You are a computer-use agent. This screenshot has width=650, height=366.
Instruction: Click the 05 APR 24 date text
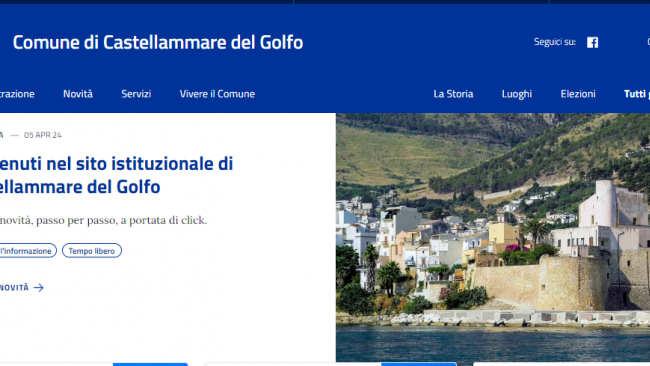(43, 135)
